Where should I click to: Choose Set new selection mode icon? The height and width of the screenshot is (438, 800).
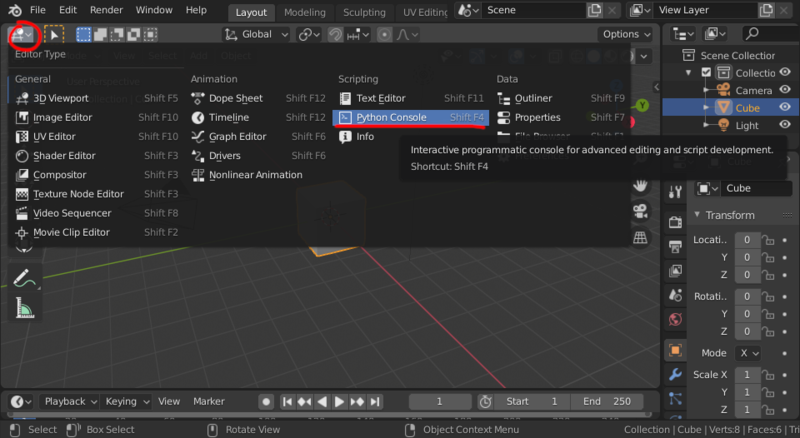[84, 34]
